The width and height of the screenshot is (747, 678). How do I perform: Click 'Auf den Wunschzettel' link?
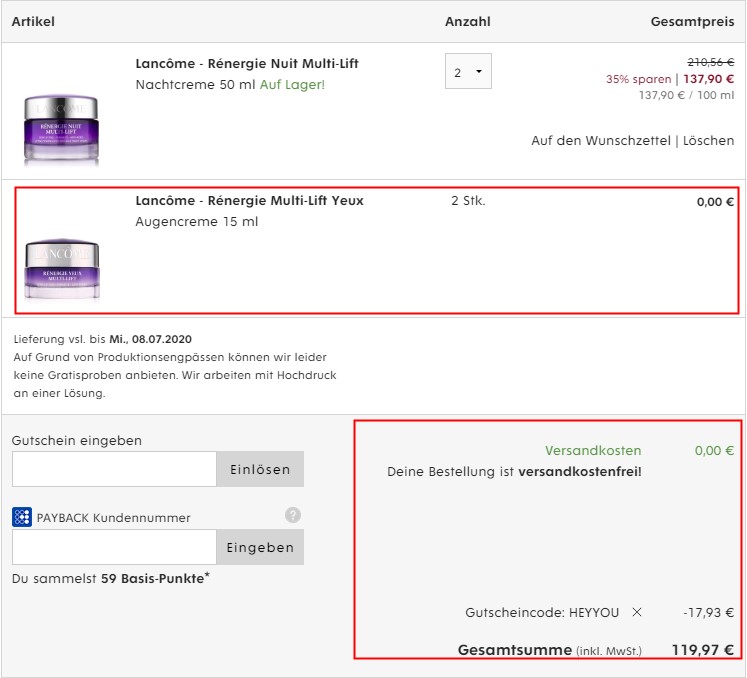coord(601,141)
